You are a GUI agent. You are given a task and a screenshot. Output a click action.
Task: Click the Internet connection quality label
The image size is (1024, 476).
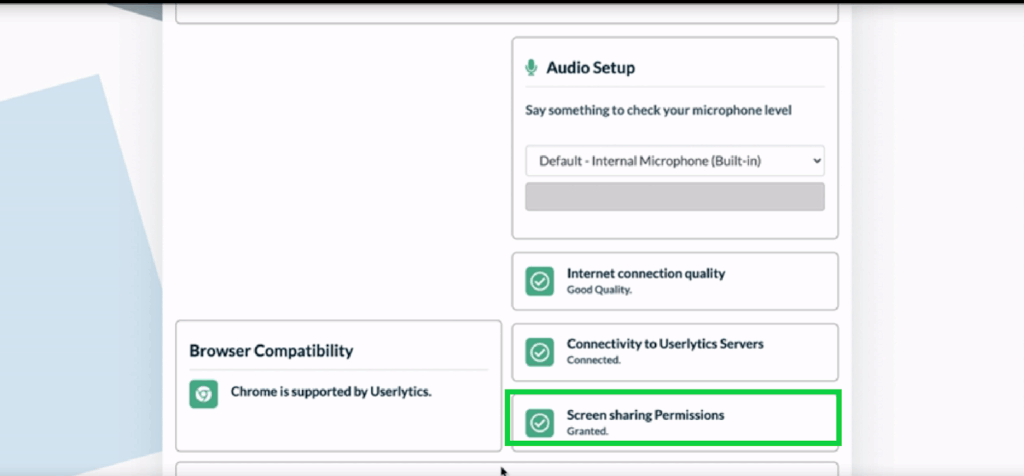point(646,273)
